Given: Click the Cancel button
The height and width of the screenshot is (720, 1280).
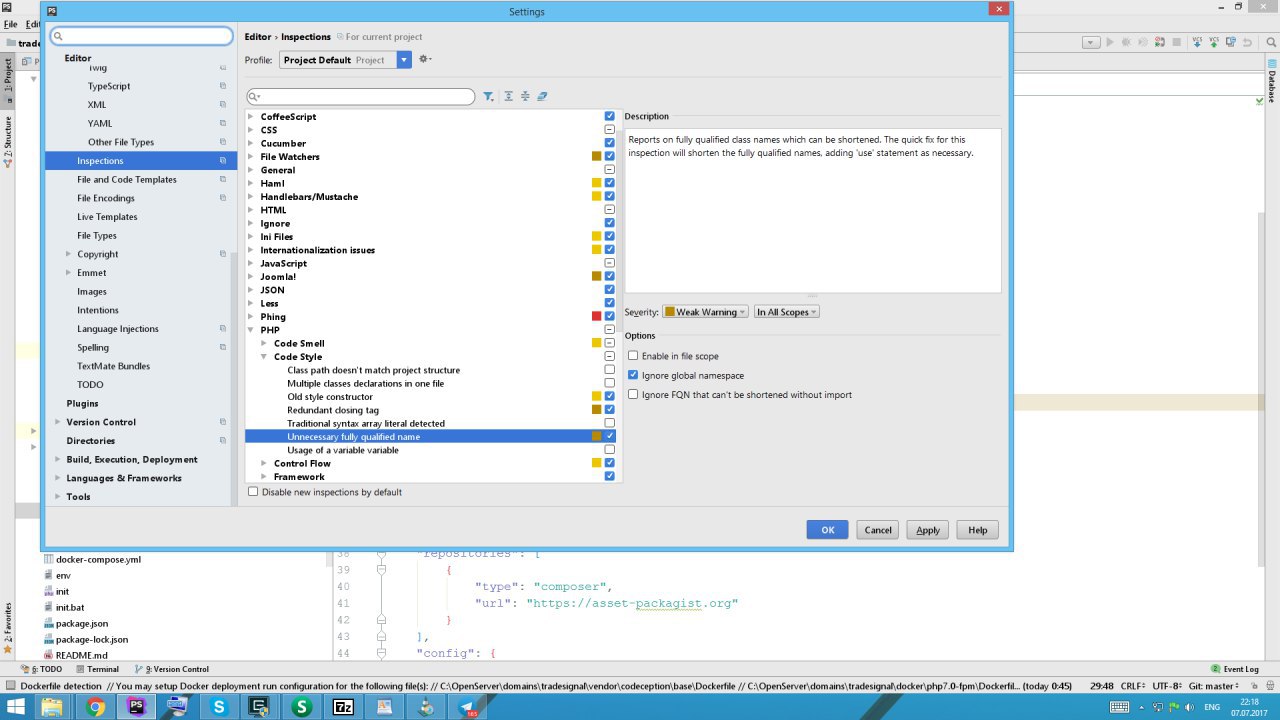Looking at the screenshot, I should click(878, 530).
